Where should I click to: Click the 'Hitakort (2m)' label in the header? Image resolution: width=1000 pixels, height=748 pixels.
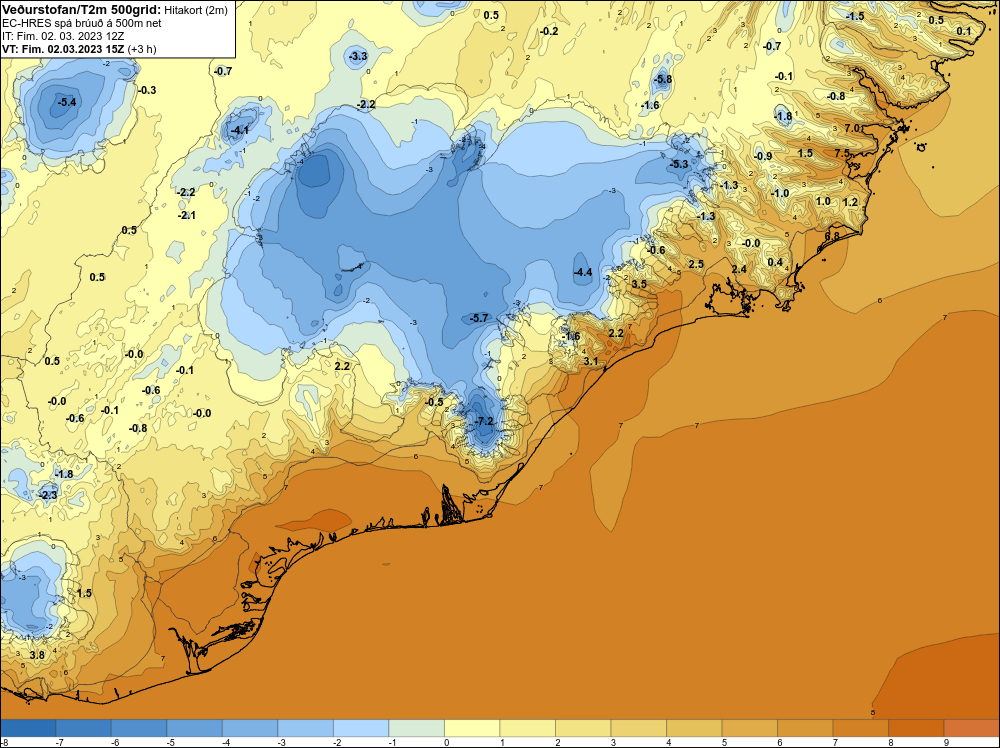(196, 10)
